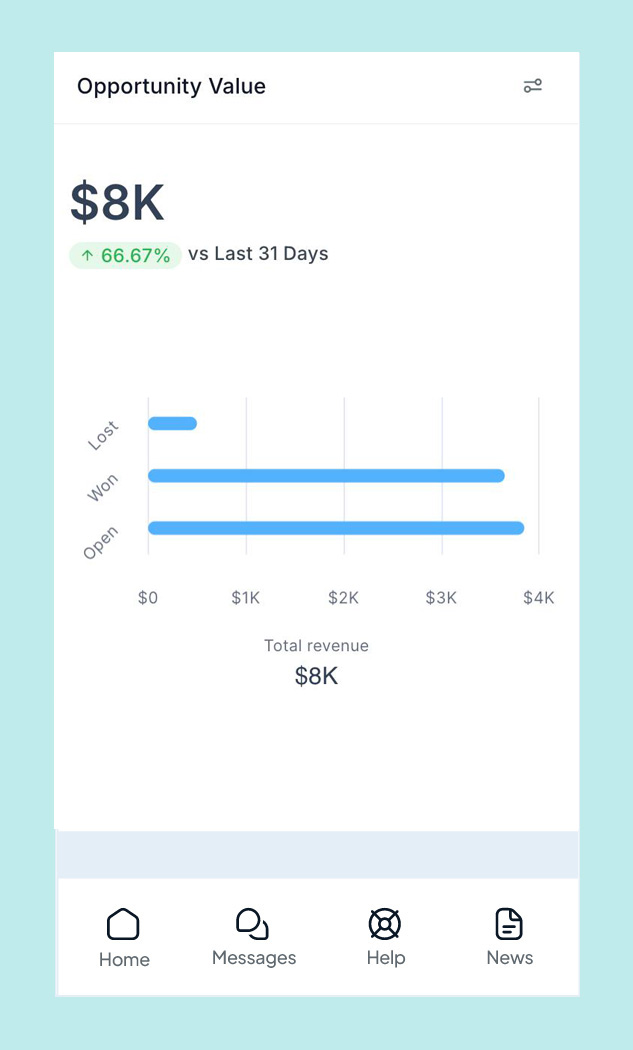Open the News tab label

(x=510, y=958)
